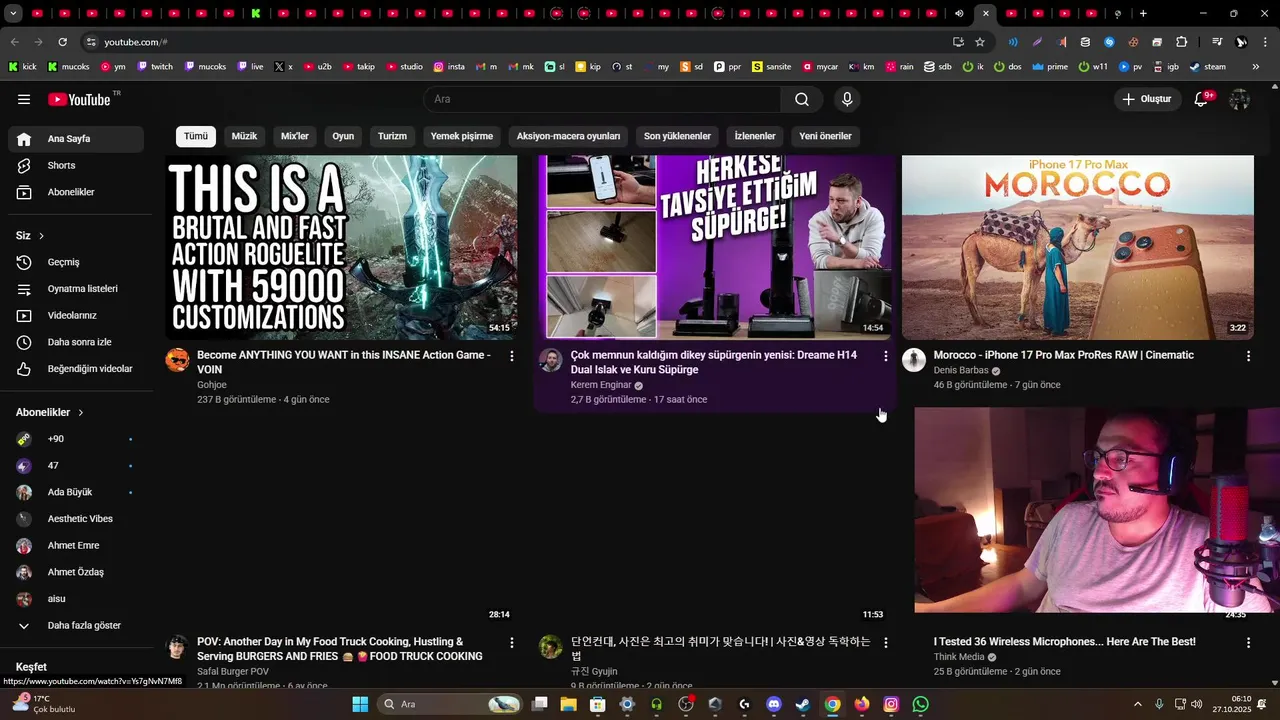Select the Turizm filter chip
Viewport: 1280px width, 720px height.
tap(392, 136)
